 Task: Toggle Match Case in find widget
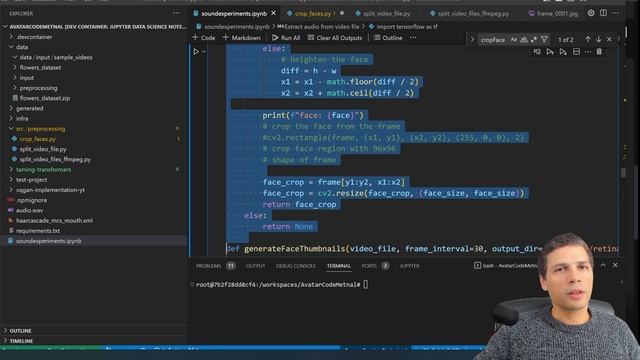(x=513, y=40)
